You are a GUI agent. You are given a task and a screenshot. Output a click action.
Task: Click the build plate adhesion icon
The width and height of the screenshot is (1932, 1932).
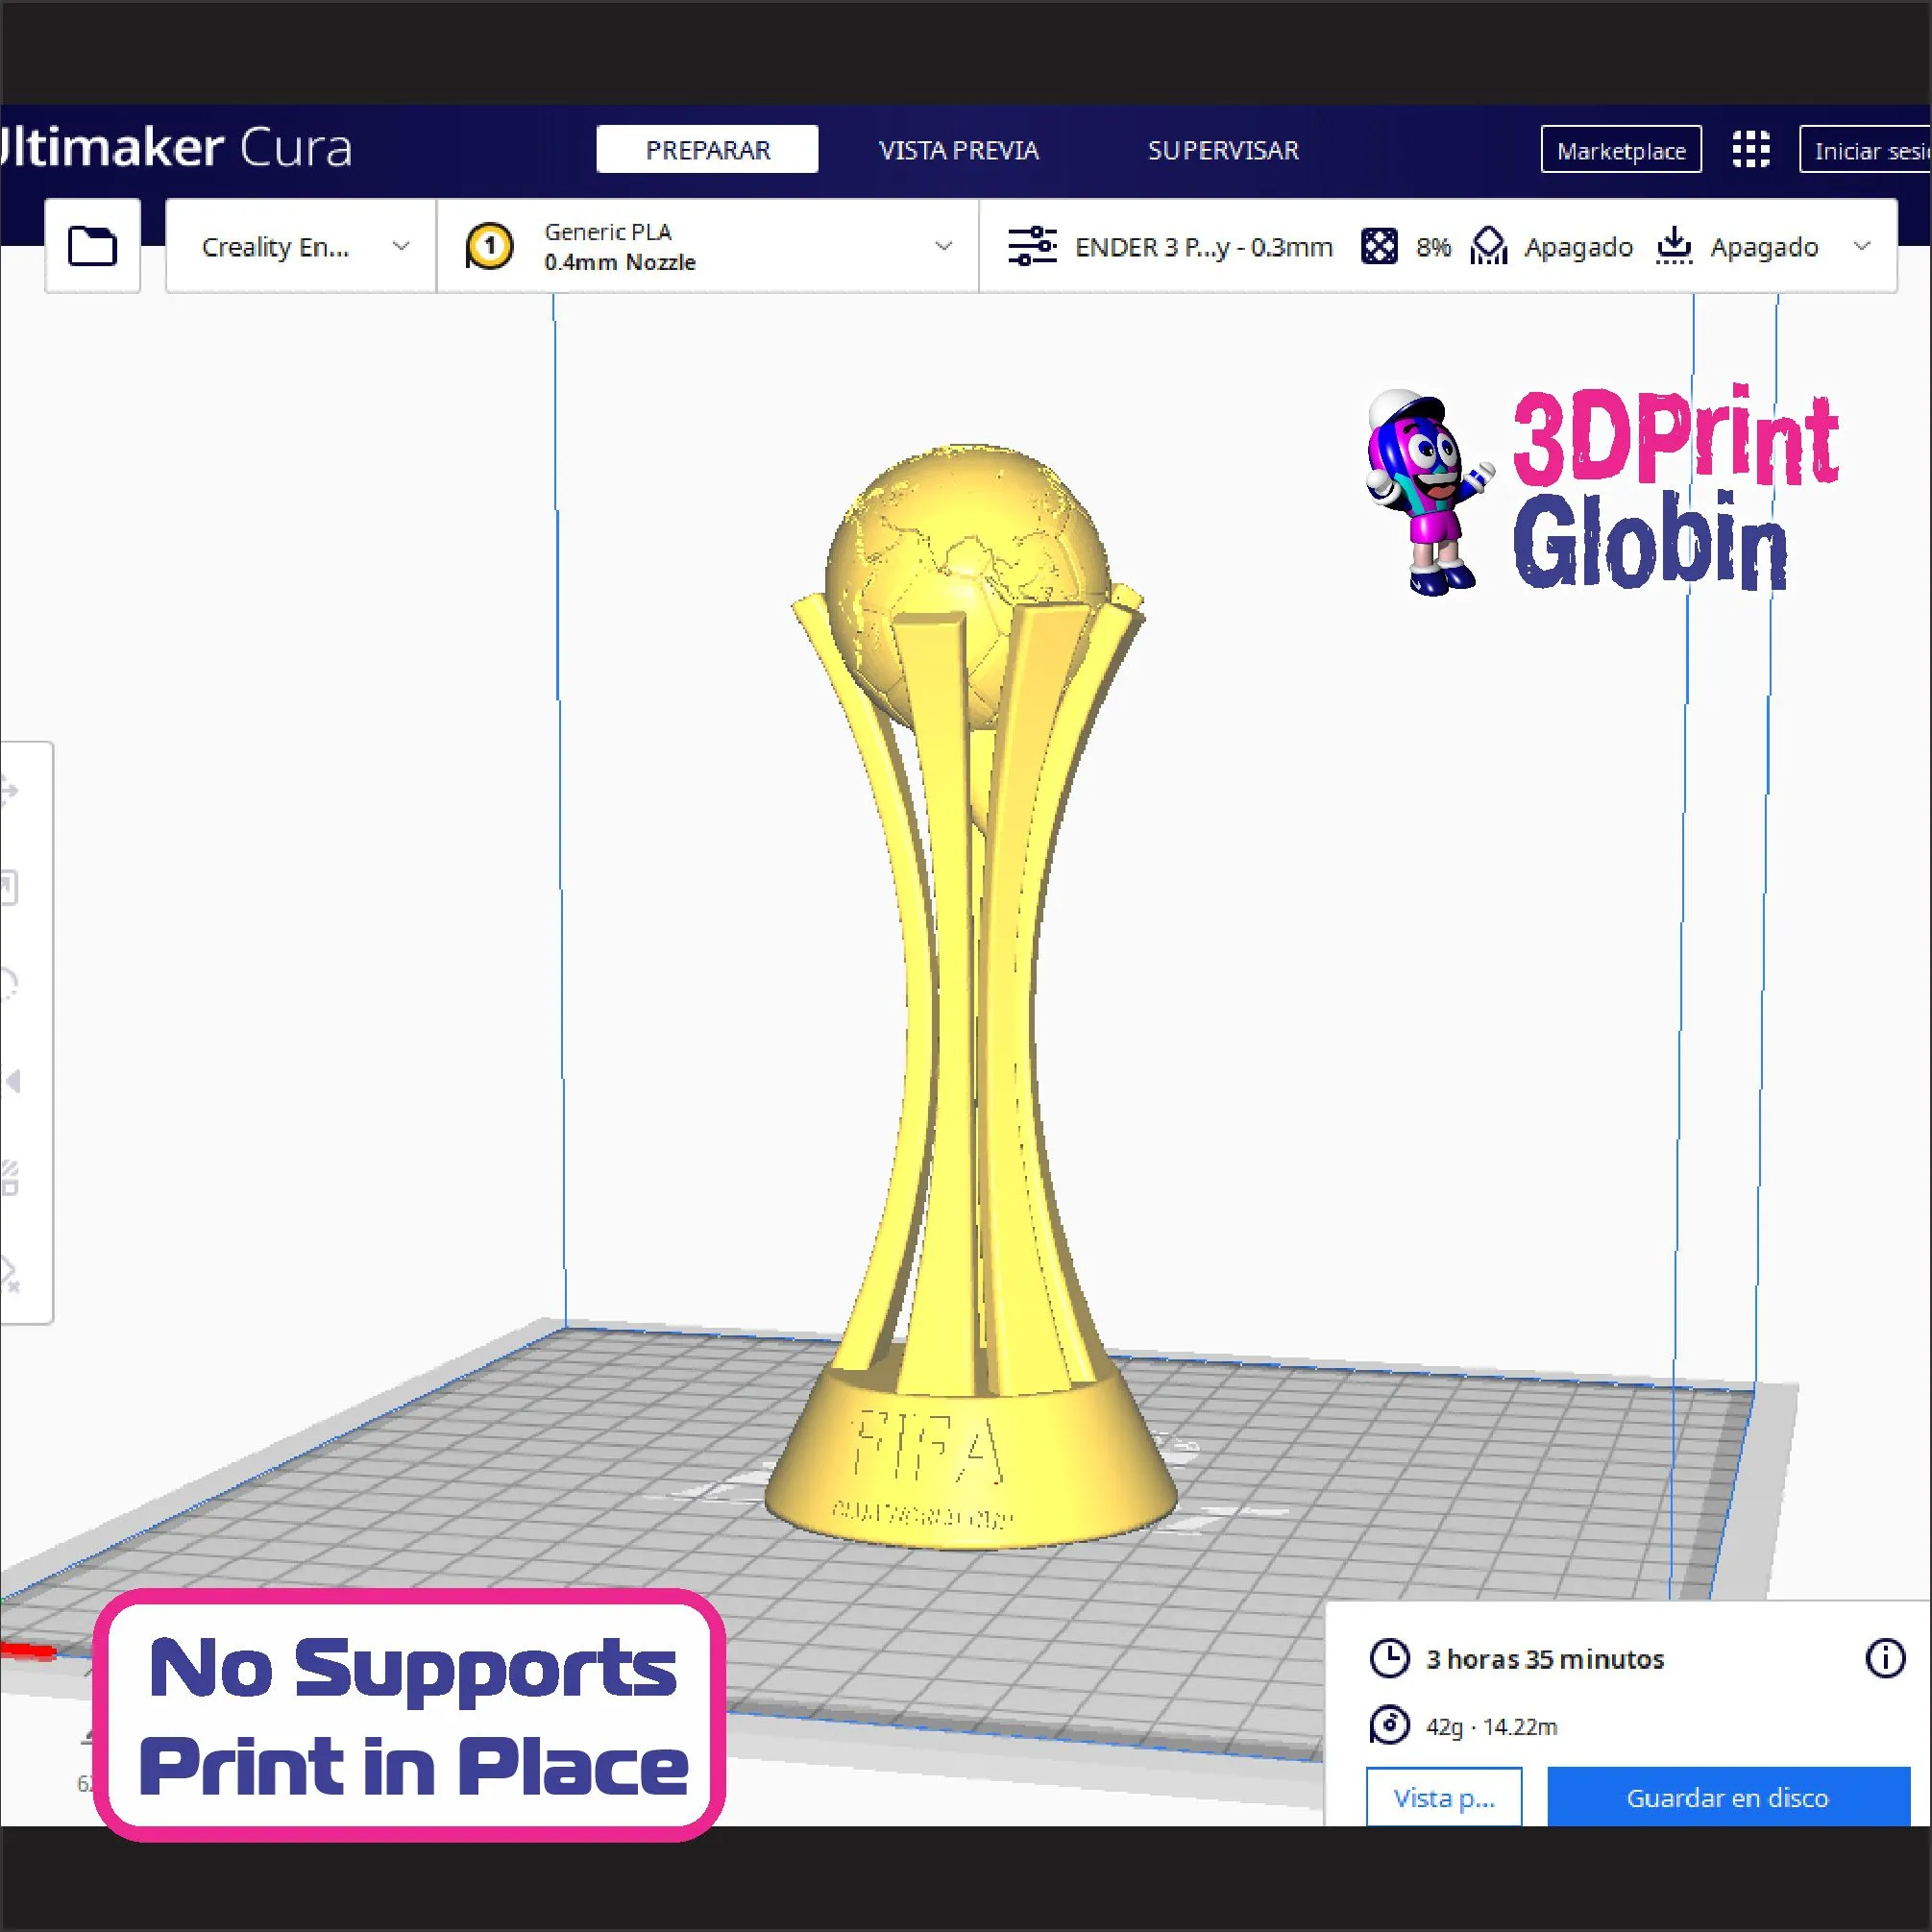1674,246
